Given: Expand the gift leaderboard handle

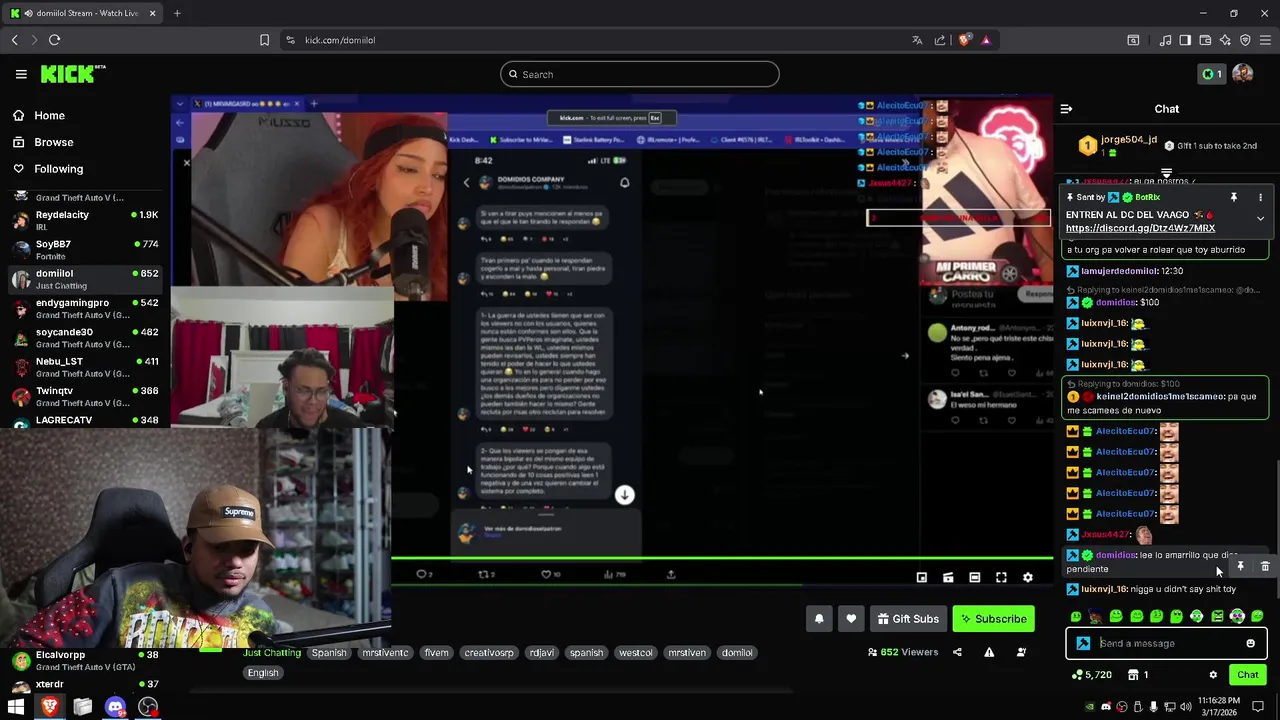Looking at the screenshot, I should click(1166, 174).
